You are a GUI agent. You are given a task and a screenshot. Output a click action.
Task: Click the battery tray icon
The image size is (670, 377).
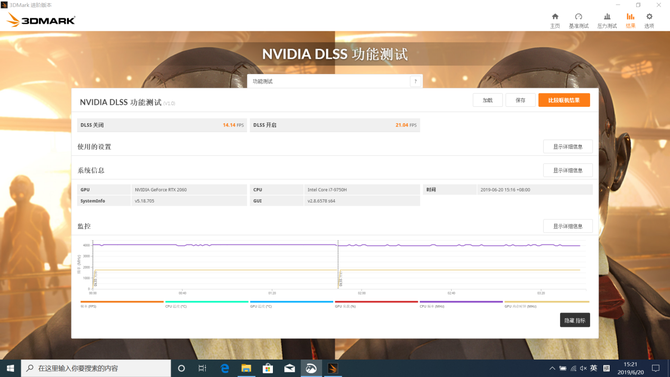click(563, 368)
